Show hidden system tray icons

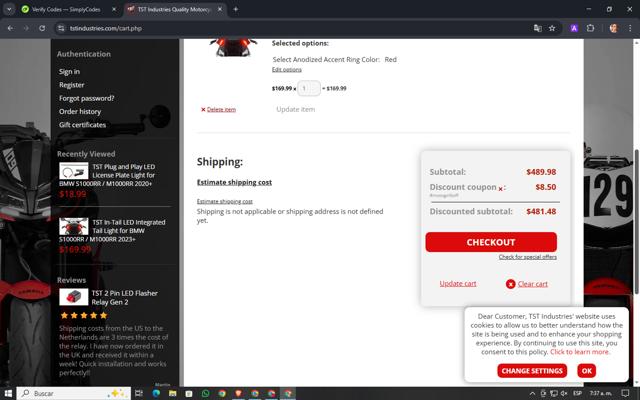tap(532, 393)
